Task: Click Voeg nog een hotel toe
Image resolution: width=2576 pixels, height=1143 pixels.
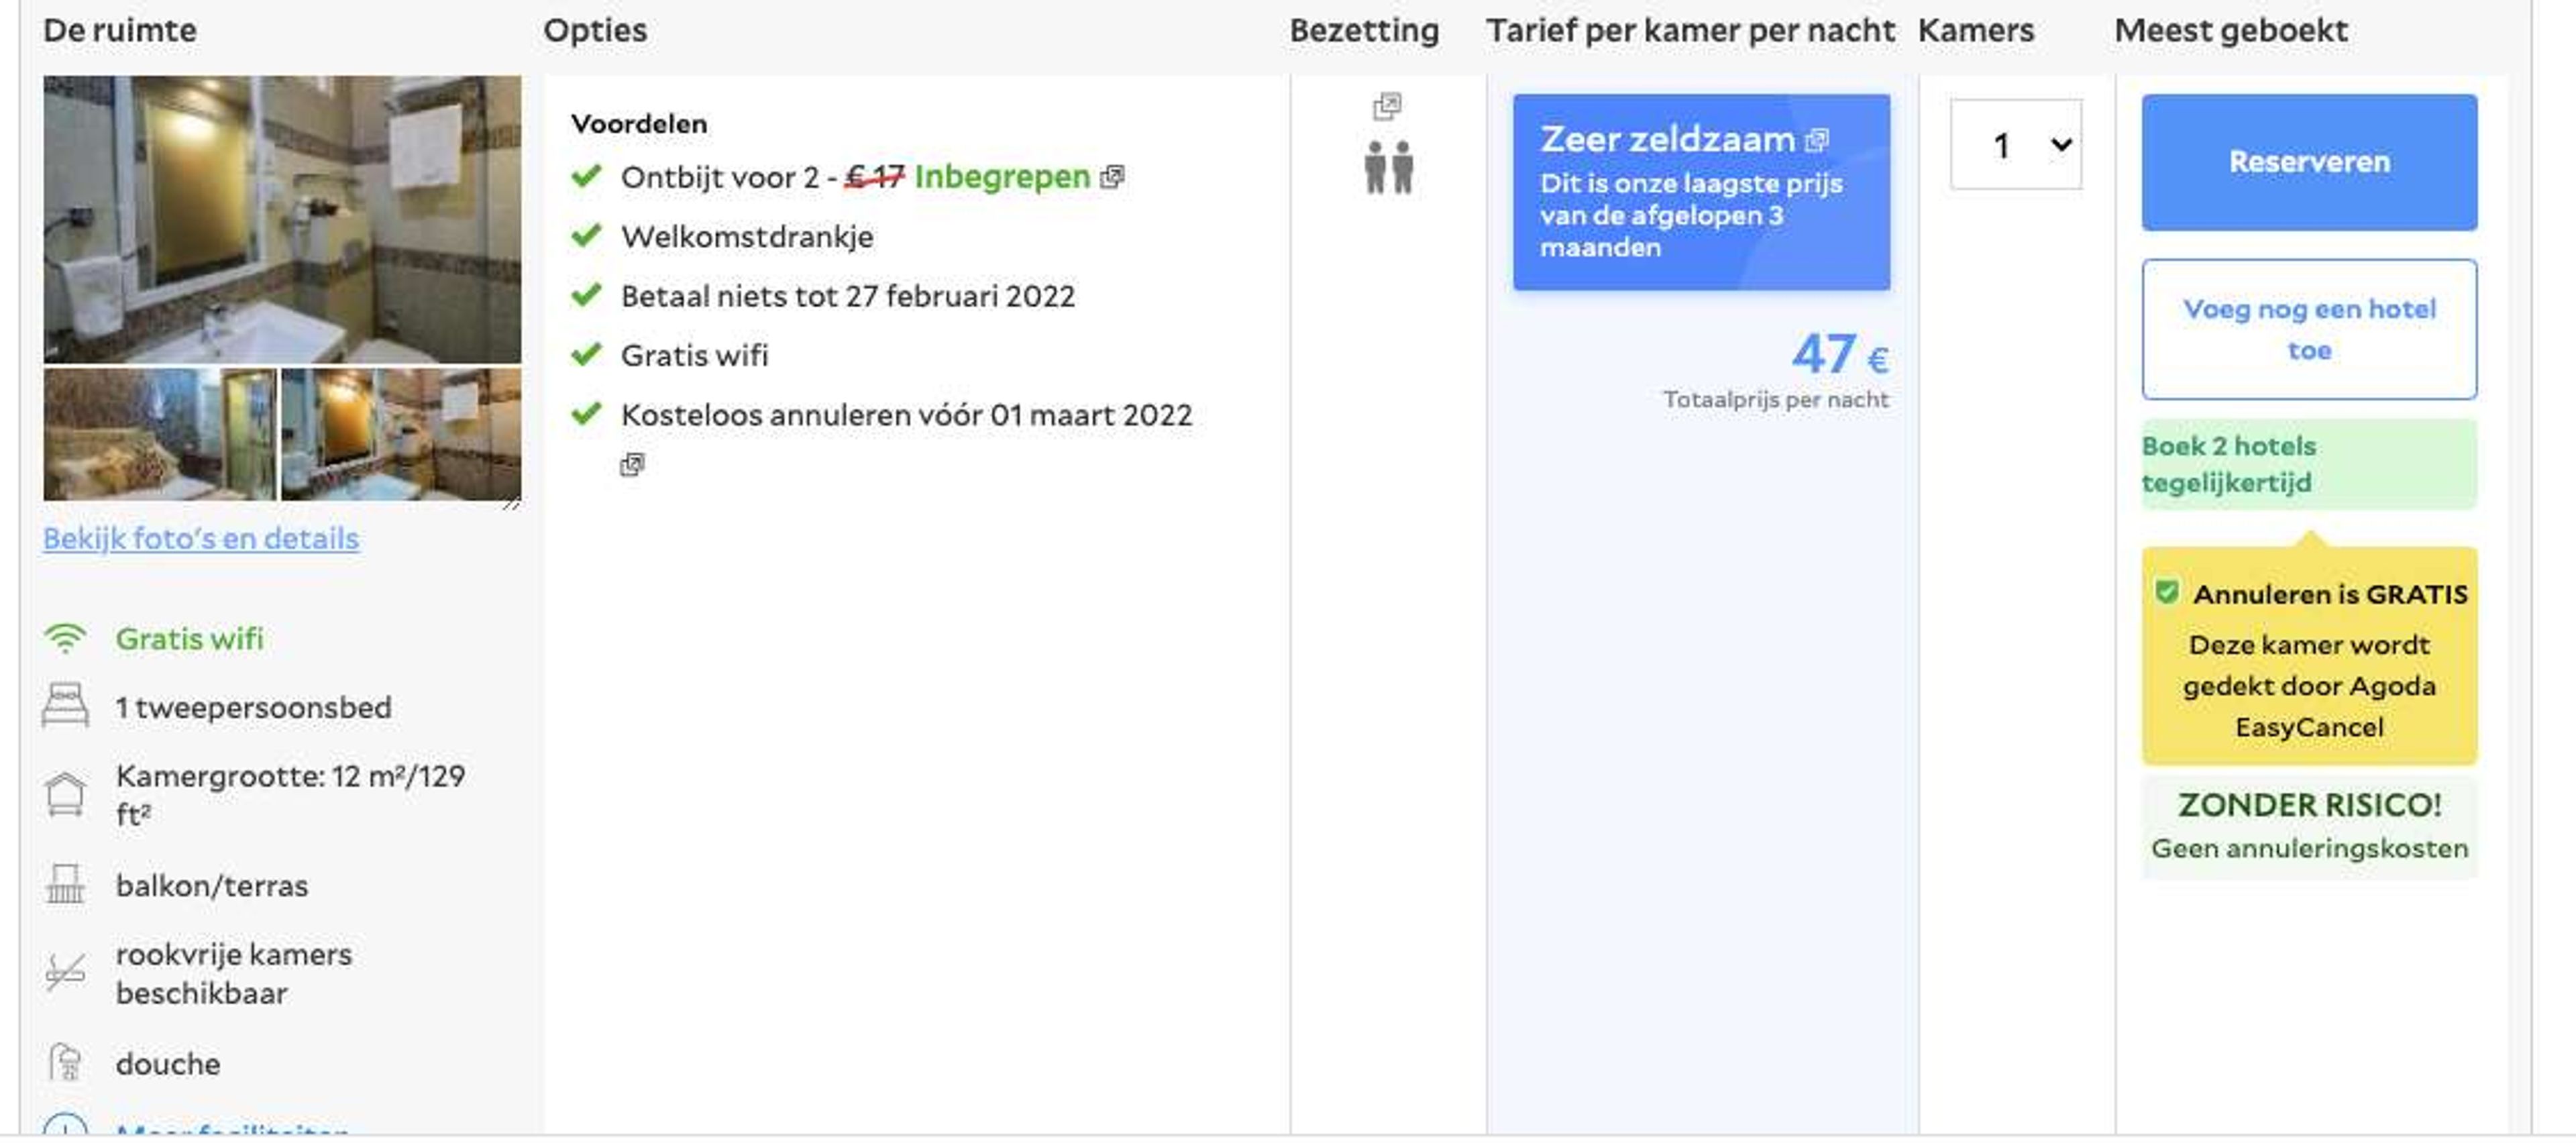Action: coord(2309,330)
